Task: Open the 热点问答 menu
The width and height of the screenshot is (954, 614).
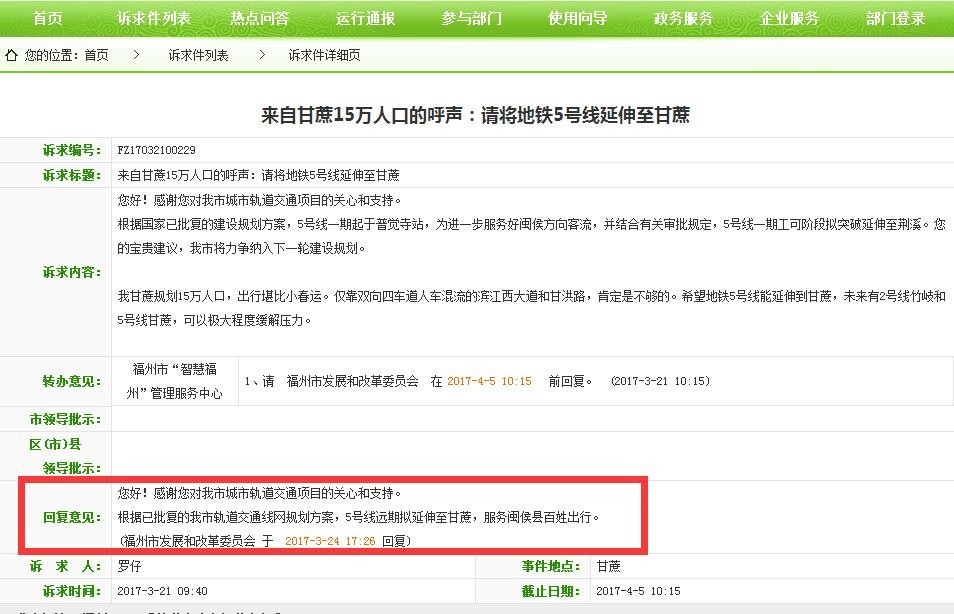Action: pyautogui.click(x=258, y=17)
